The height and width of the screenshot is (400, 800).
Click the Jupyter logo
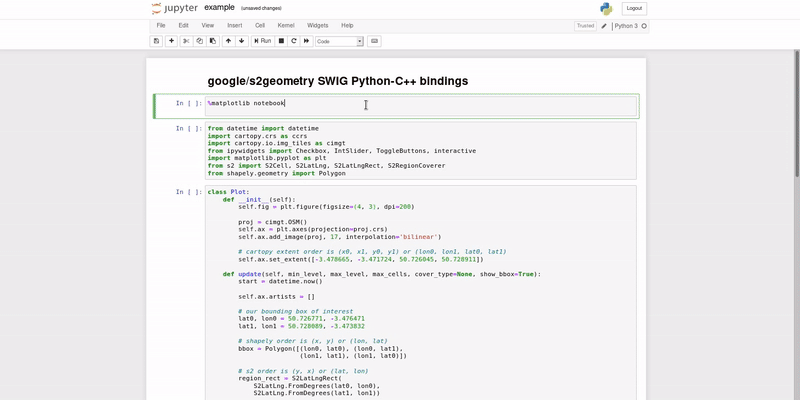174,8
